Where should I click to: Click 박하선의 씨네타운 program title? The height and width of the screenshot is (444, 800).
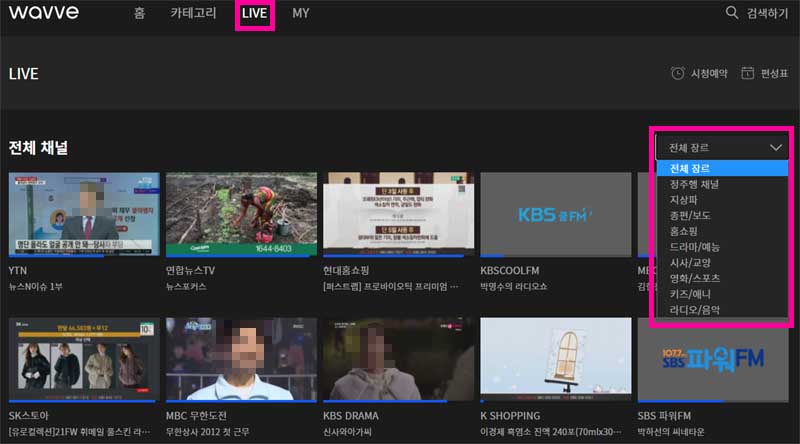[670, 432]
